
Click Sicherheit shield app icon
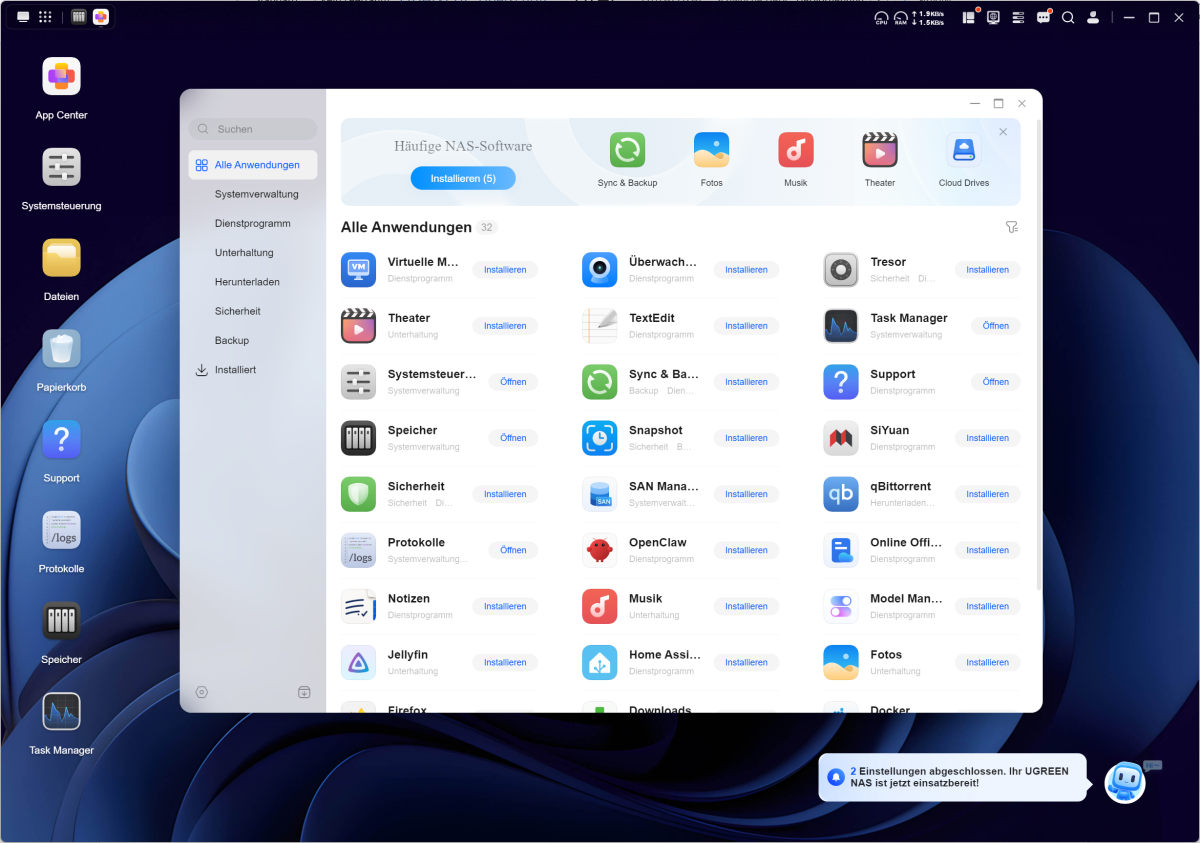pyautogui.click(x=358, y=494)
